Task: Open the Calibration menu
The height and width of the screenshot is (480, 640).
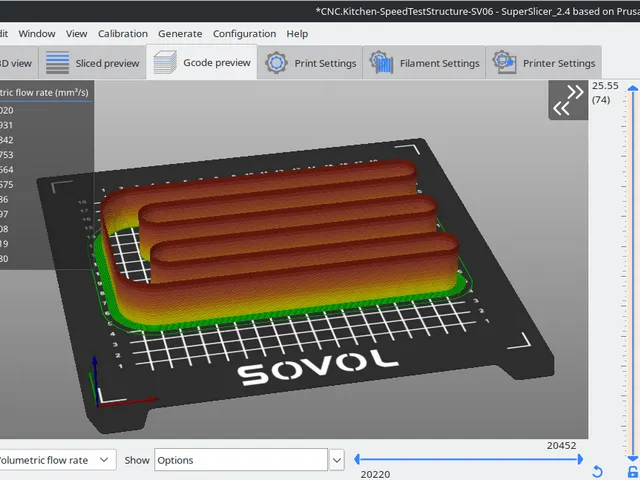Action: [122, 34]
